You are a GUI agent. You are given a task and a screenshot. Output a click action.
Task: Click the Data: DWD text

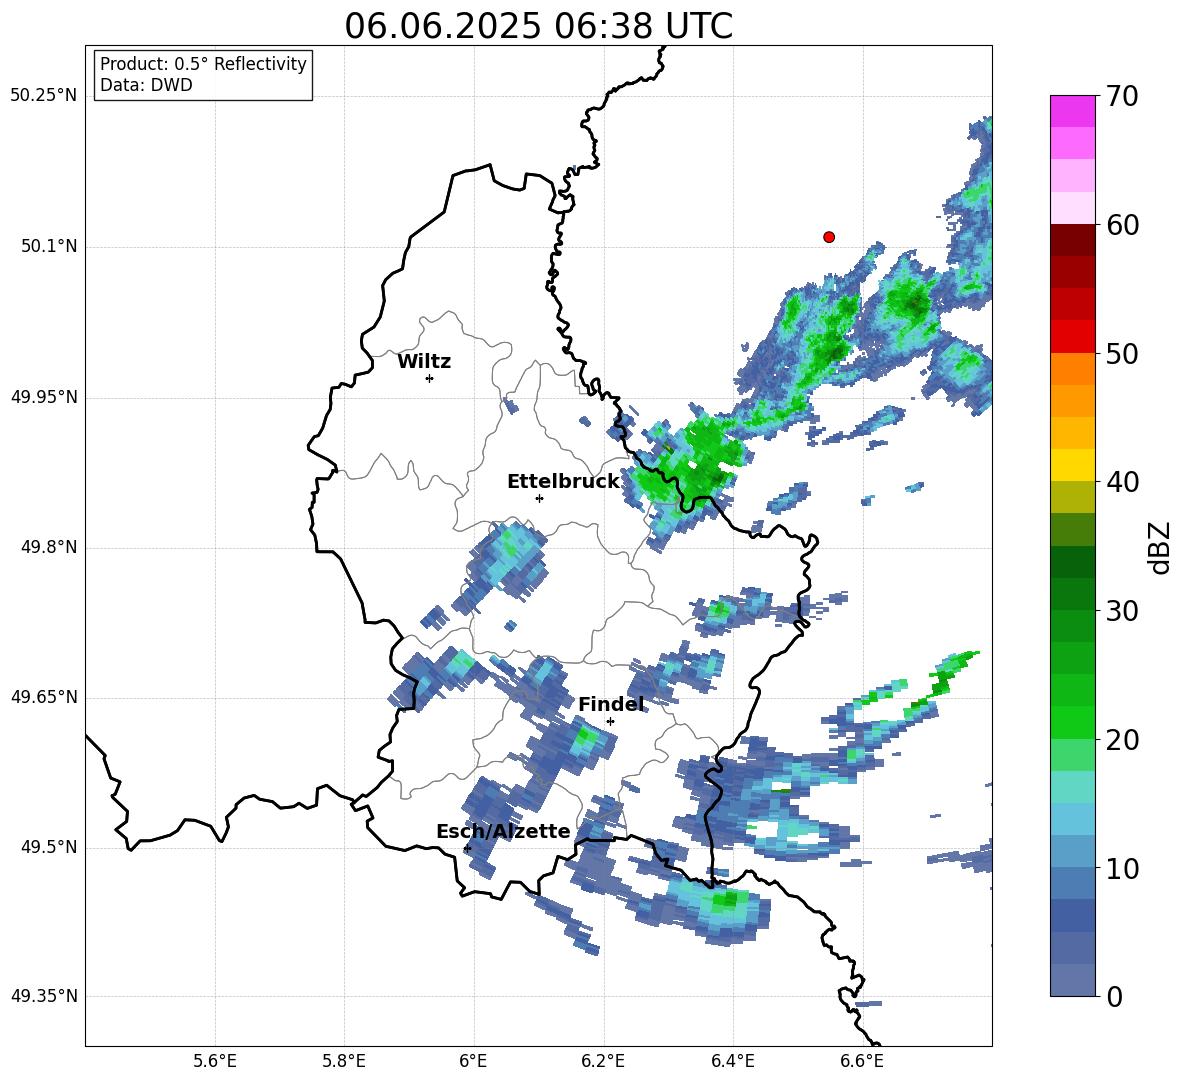coord(146,85)
